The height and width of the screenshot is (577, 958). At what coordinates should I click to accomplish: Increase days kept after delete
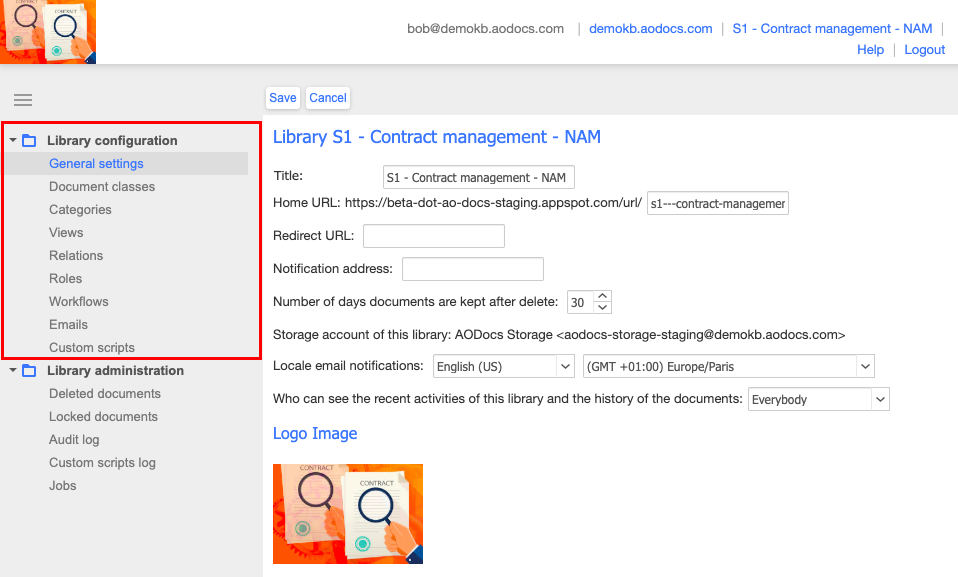coord(602,296)
